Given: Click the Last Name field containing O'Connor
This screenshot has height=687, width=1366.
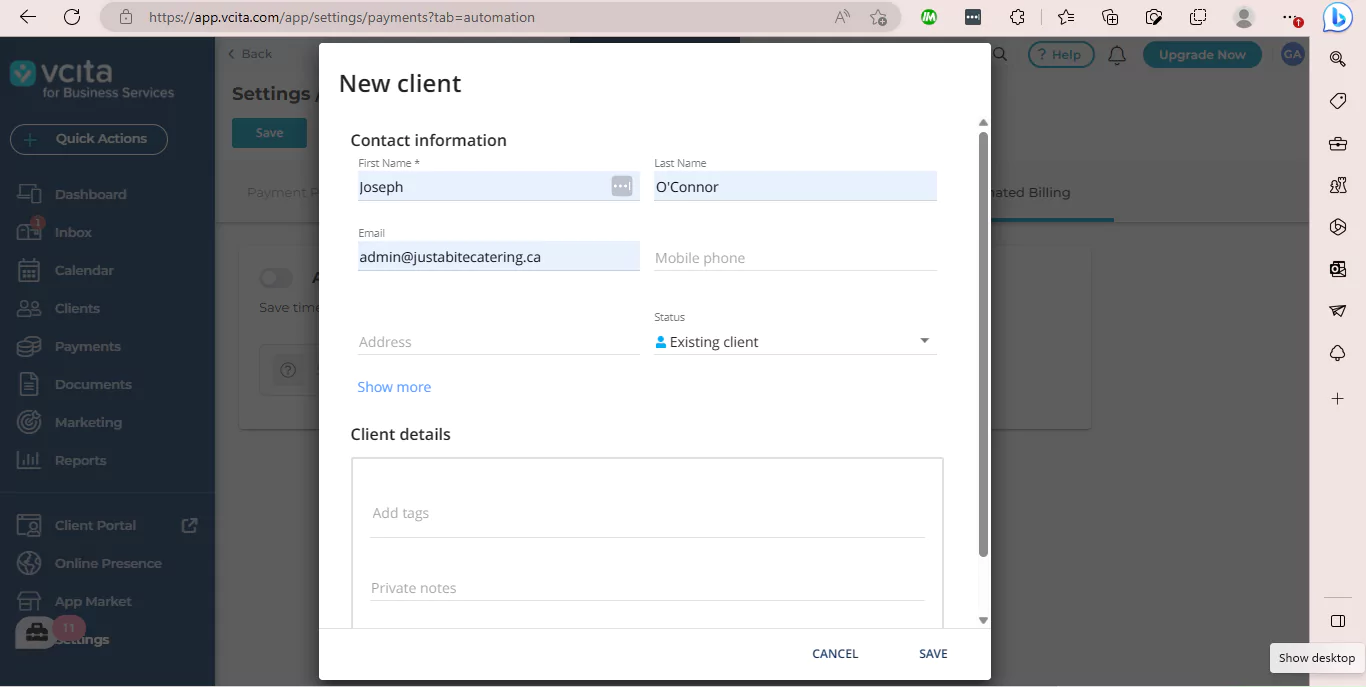Looking at the screenshot, I should point(795,187).
